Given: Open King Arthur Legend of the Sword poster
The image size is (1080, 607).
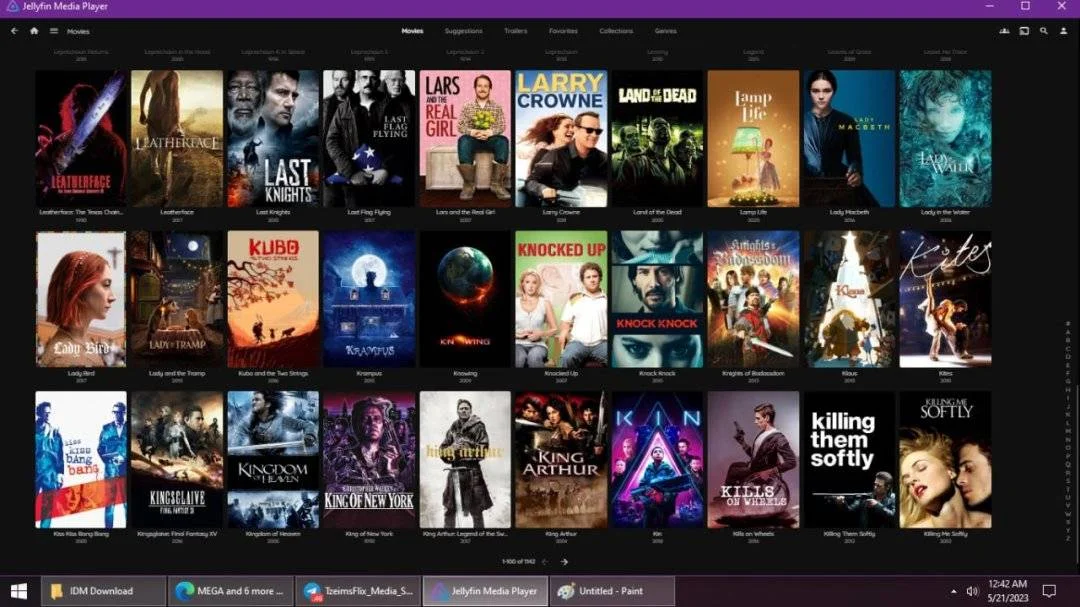Looking at the screenshot, I should click(x=465, y=460).
